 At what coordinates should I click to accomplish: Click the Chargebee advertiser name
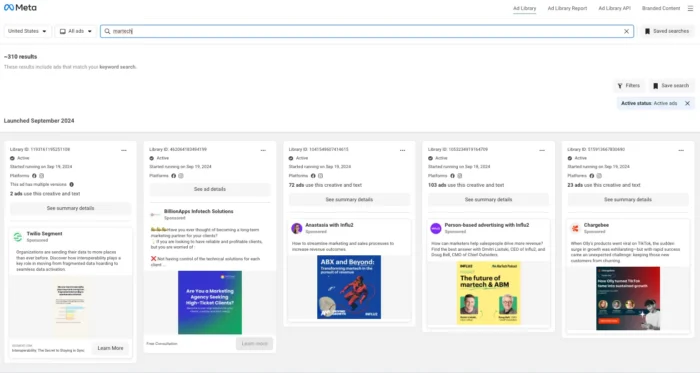coord(596,225)
